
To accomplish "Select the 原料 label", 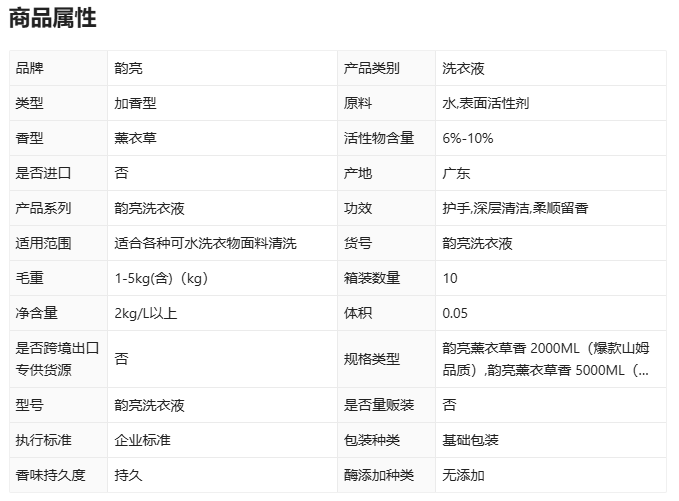I will [358, 103].
